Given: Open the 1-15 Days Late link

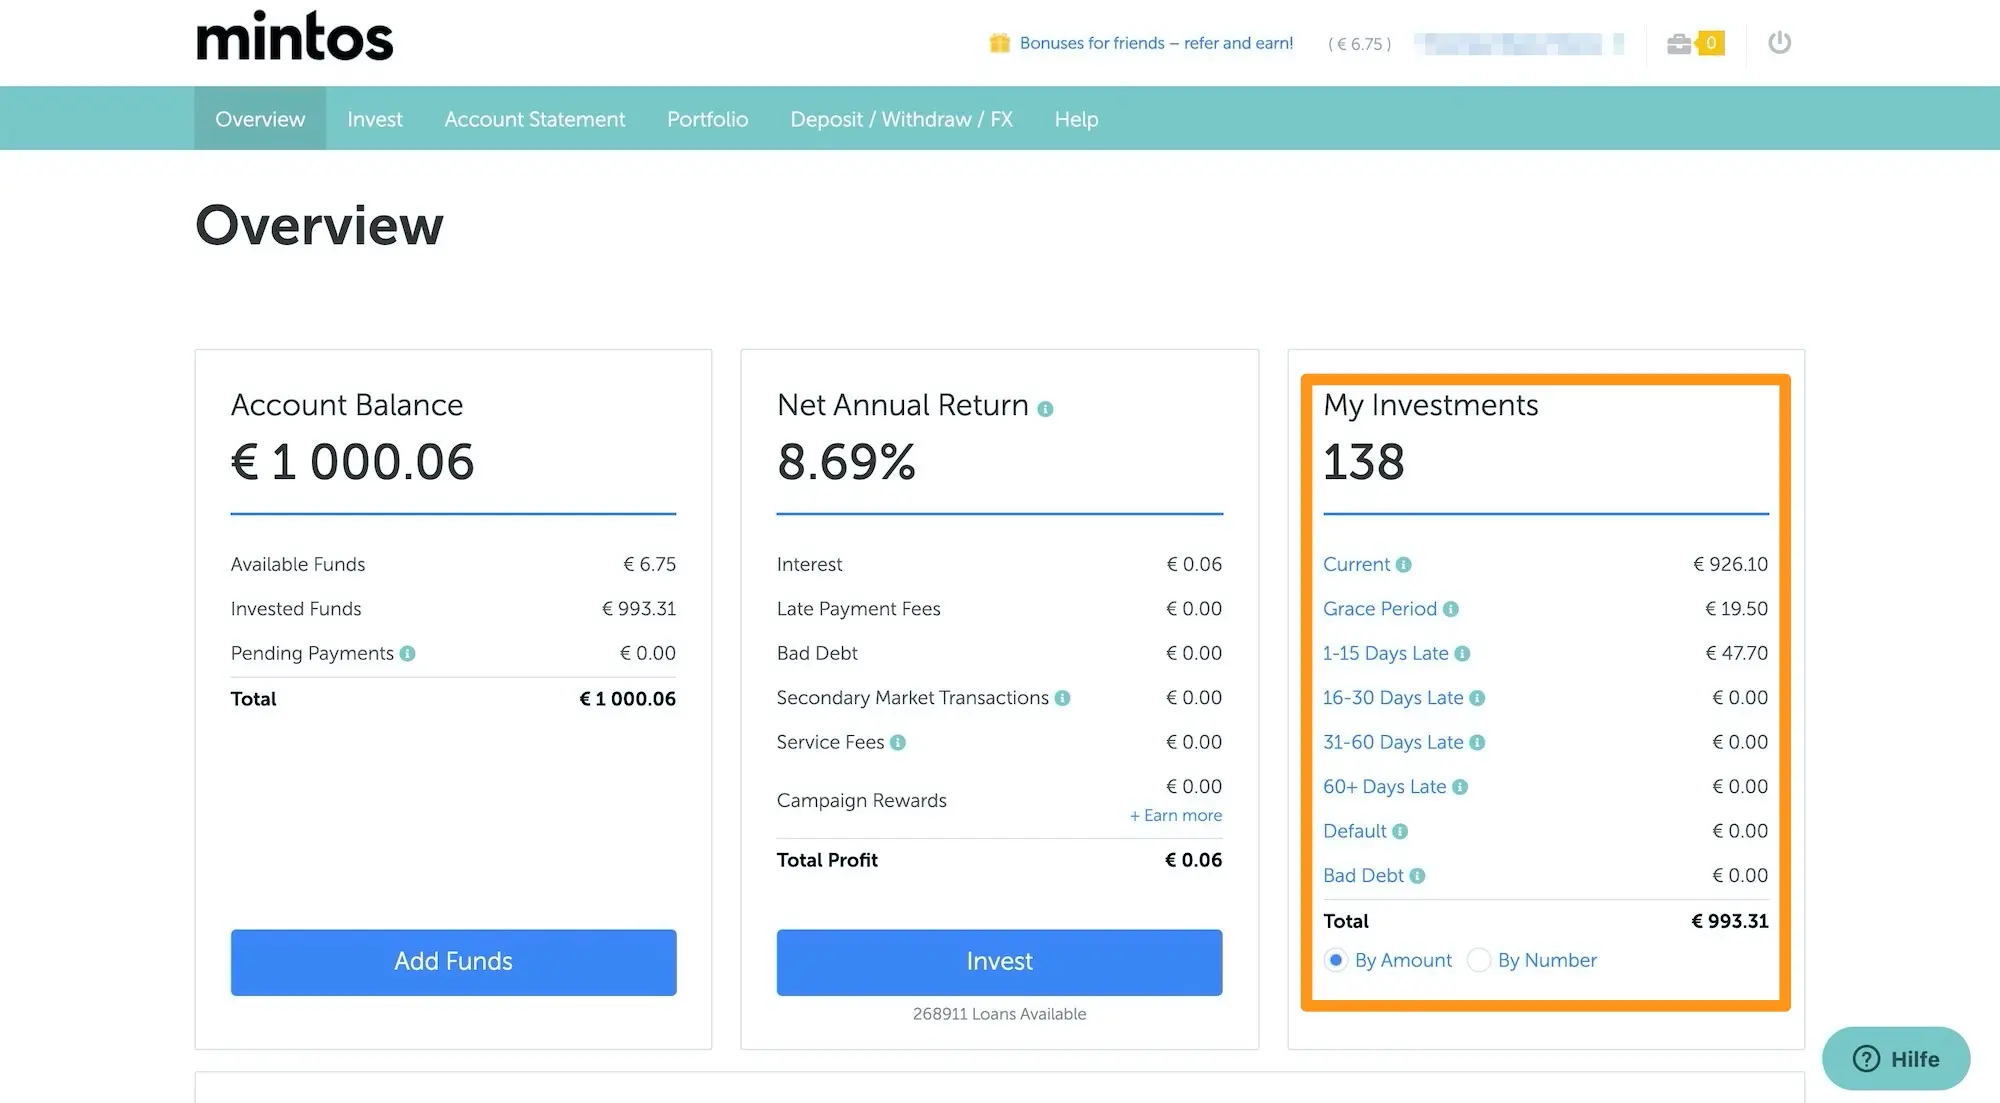Looking at the screenshot, I should tap(1386, 654).
